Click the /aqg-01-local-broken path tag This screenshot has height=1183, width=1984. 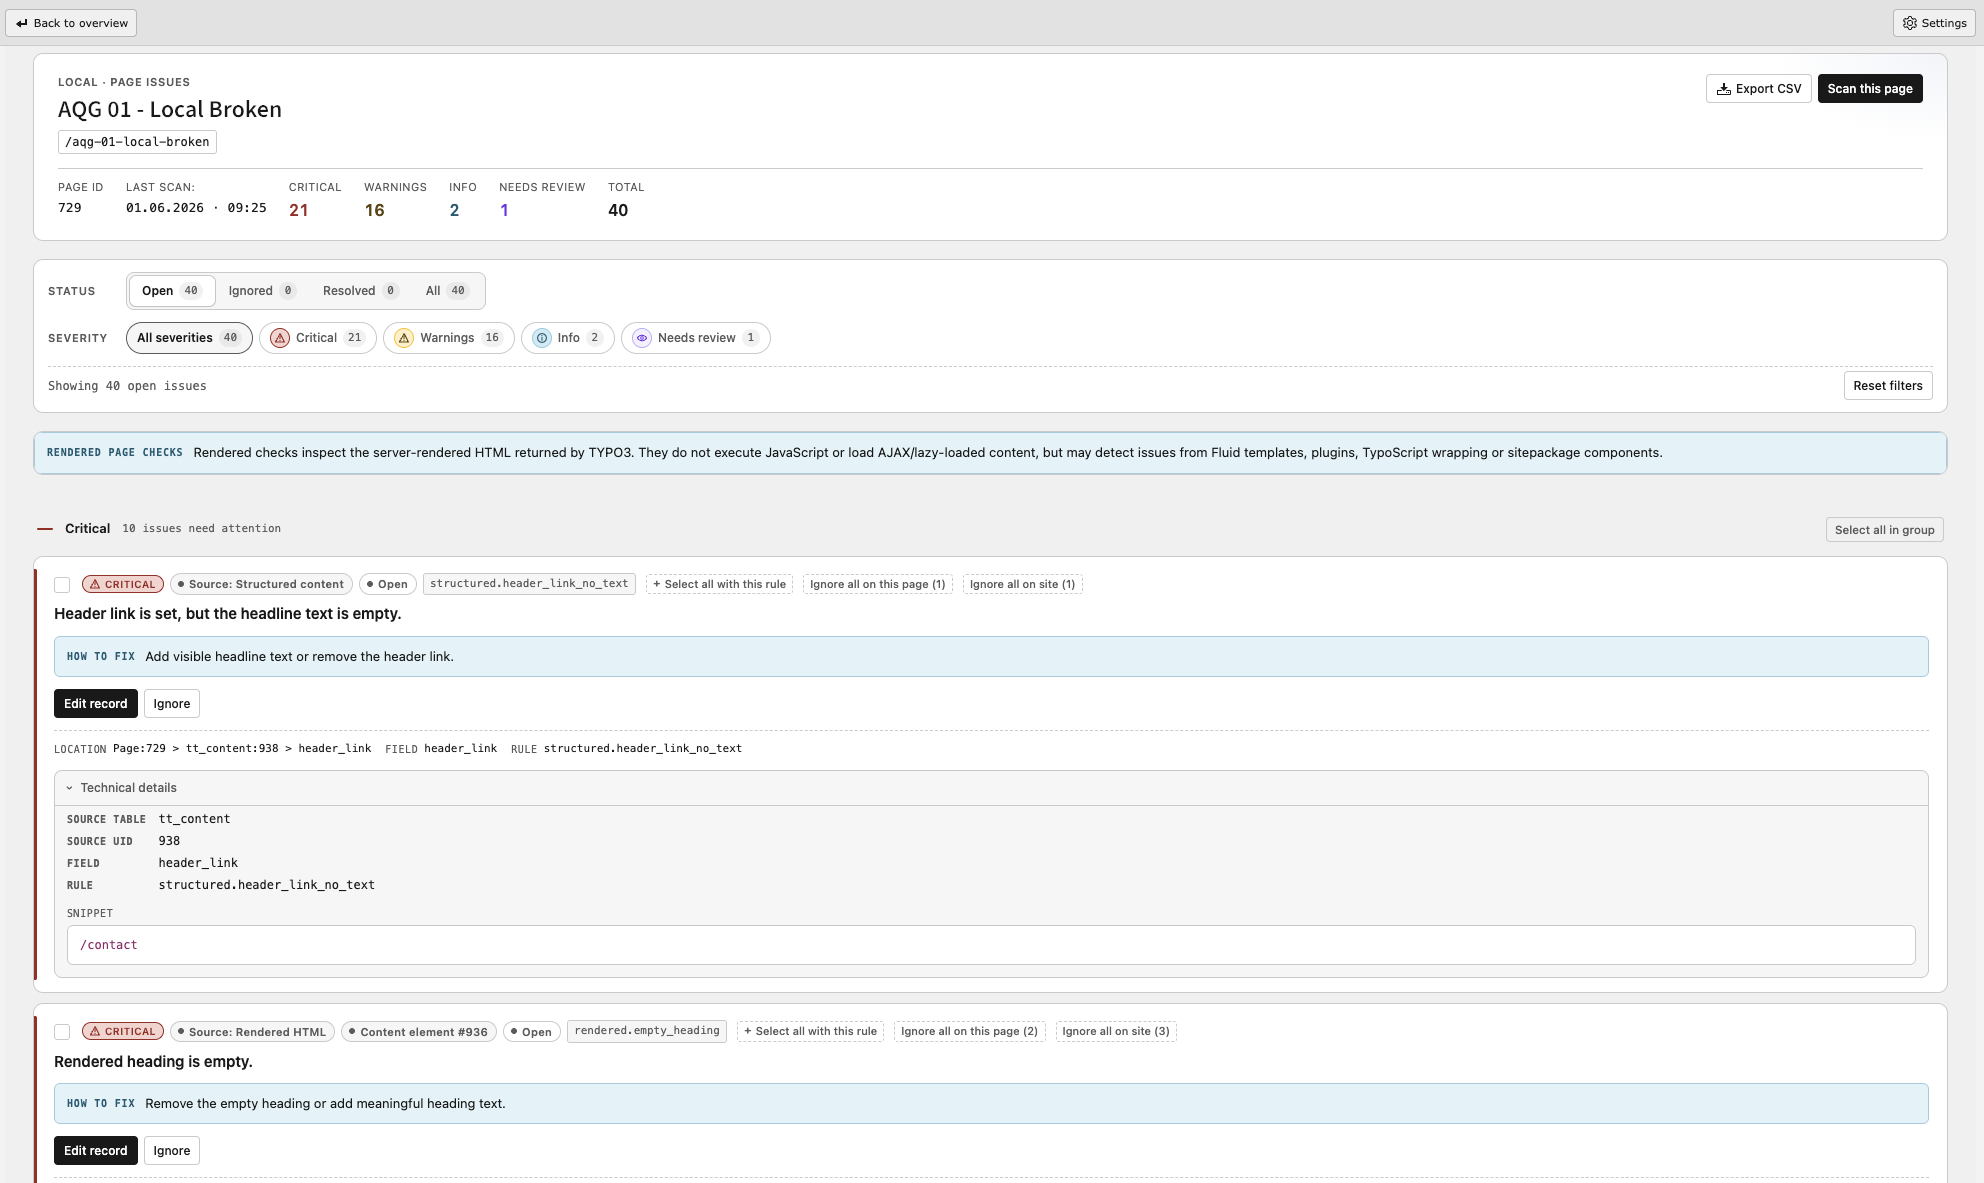pos(137,142)
